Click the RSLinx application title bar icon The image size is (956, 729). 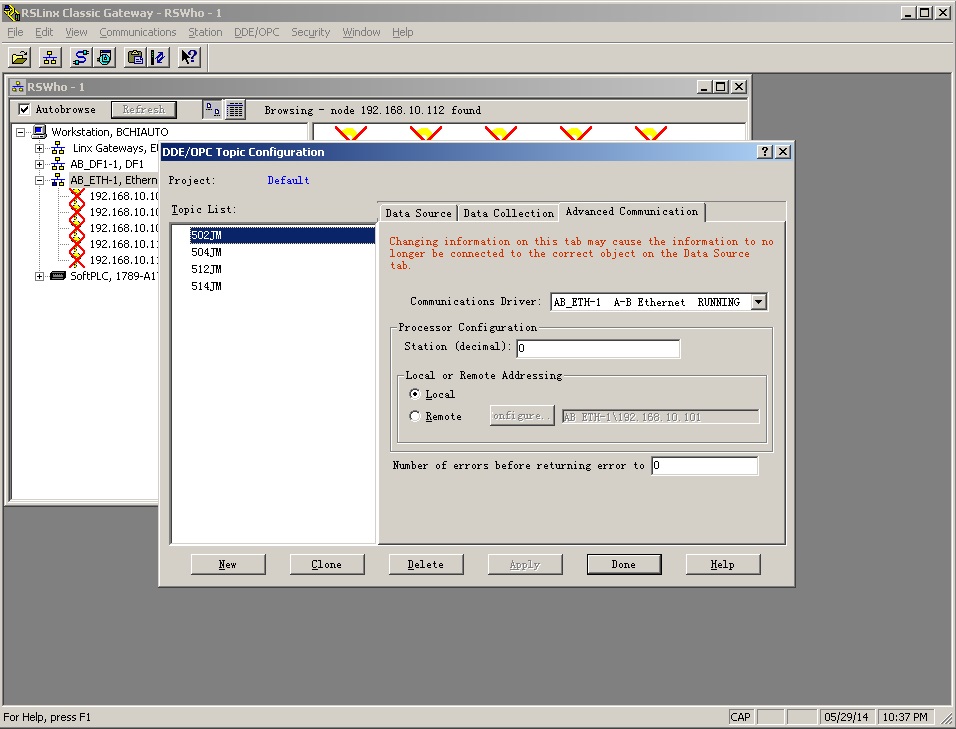point(11,13)
